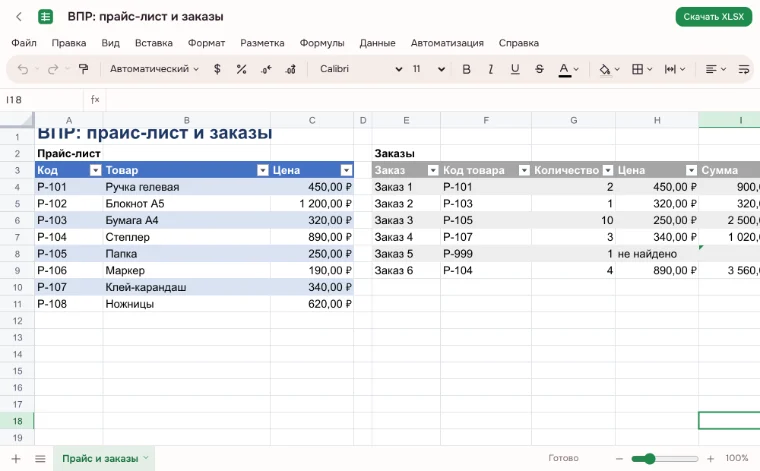Apply currency format with dollar icon
The height and width of the screenshot is (471, 760).
(x=217, y=69)
